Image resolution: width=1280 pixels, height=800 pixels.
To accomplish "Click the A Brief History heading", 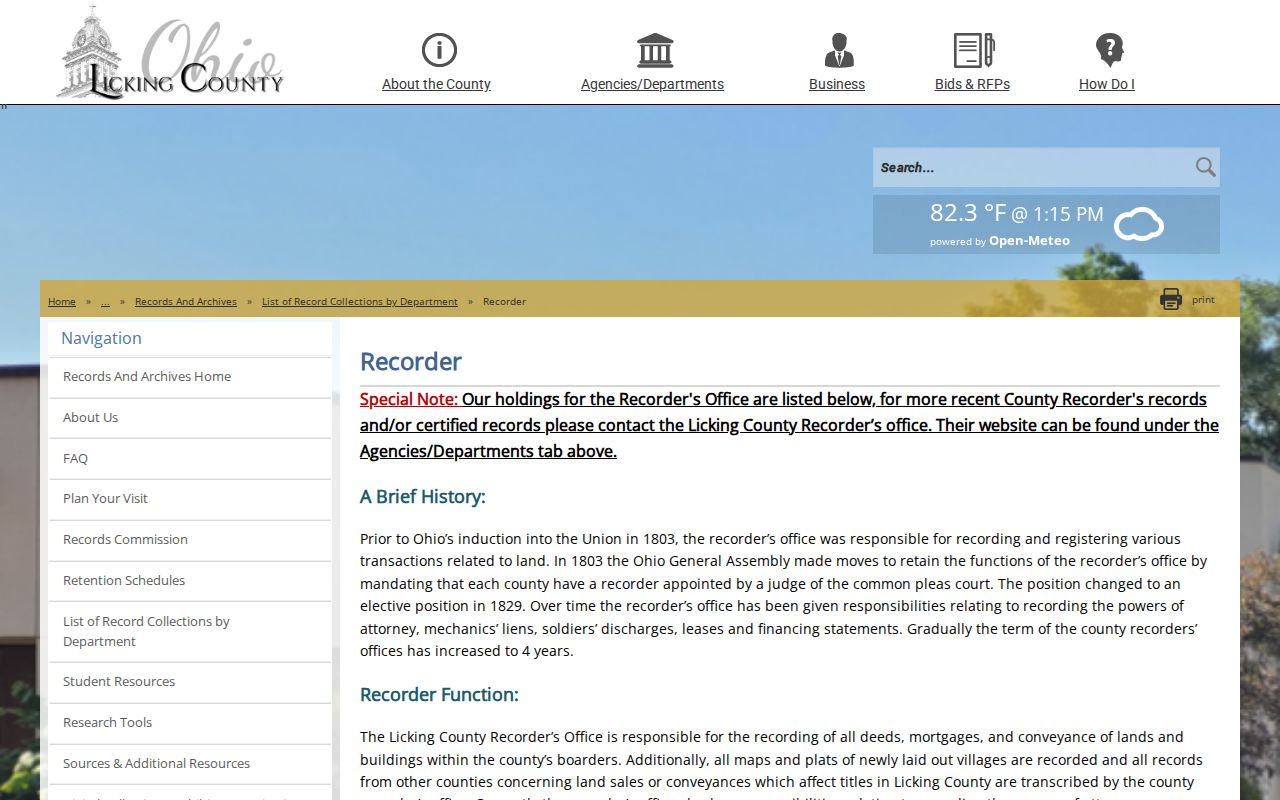I will pos(423,497).
